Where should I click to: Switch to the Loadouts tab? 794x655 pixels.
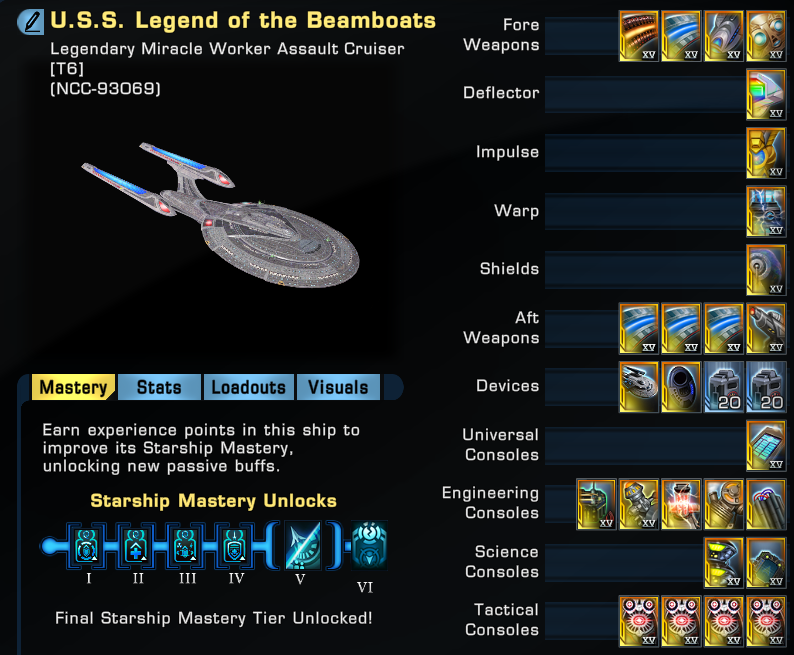point(249,387)
